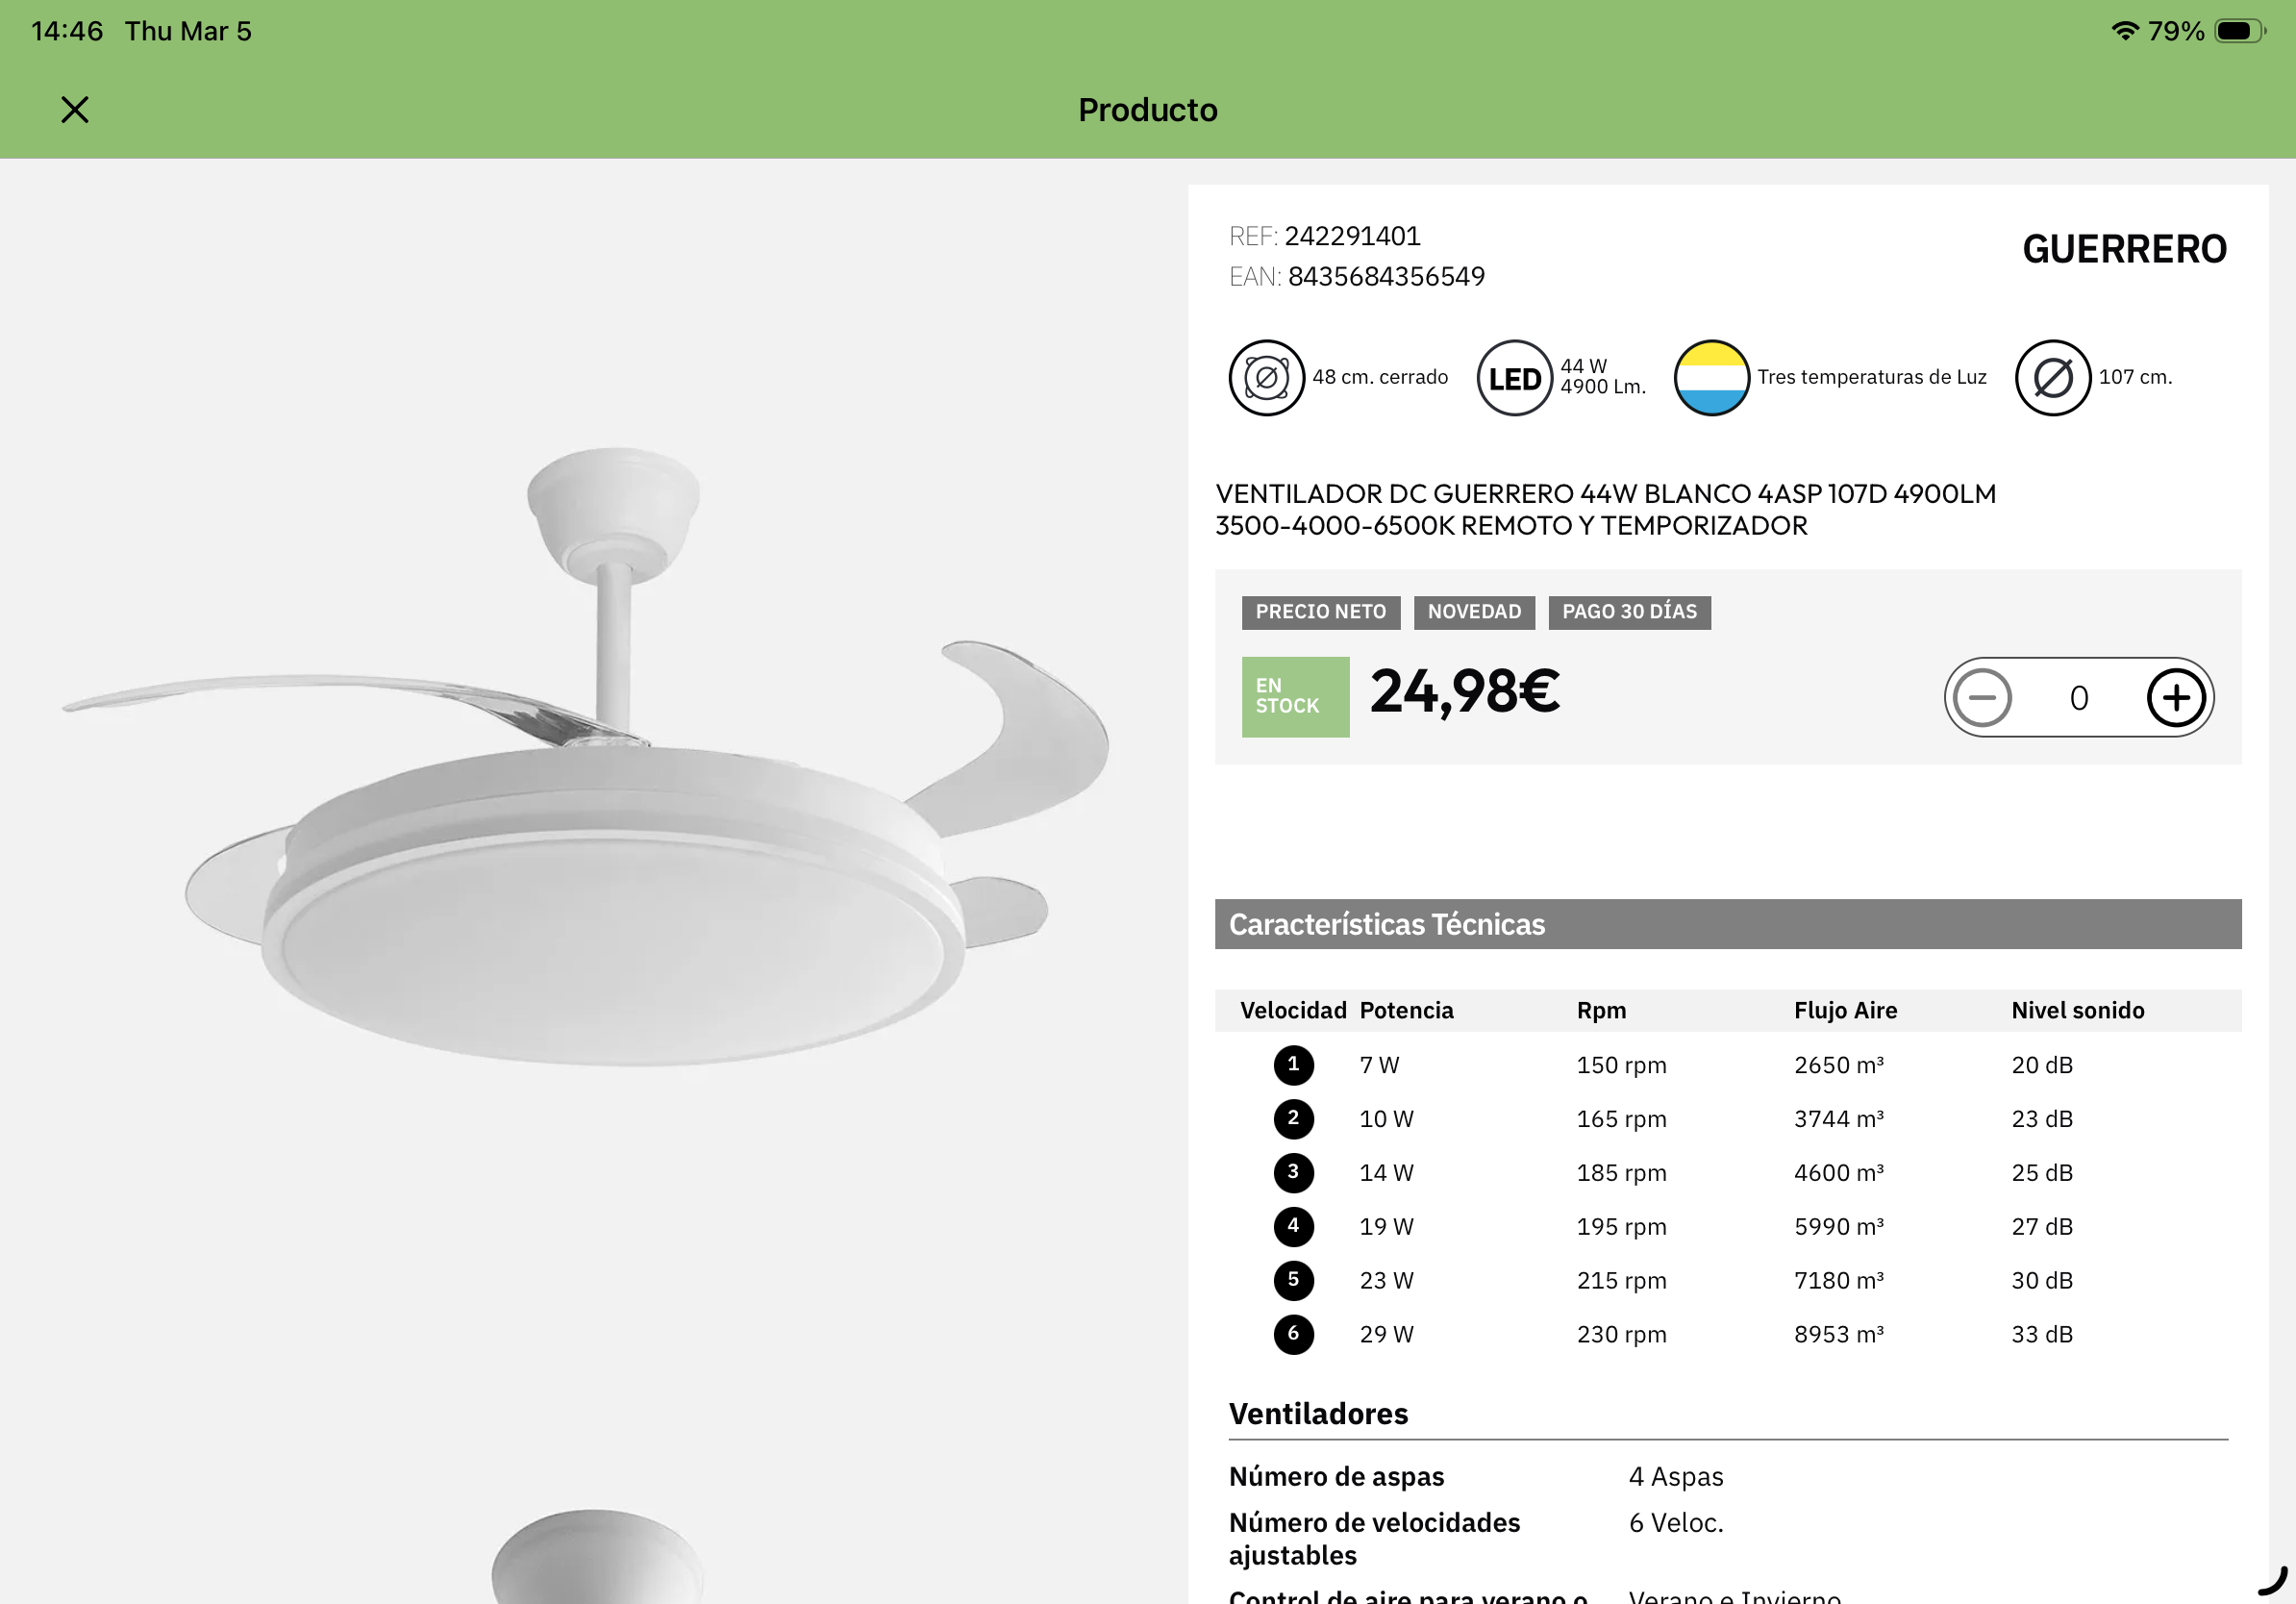2296x1604 pixels.
Task: Click speed badge 6 in the specs table
Action: click(1293, 1333)
